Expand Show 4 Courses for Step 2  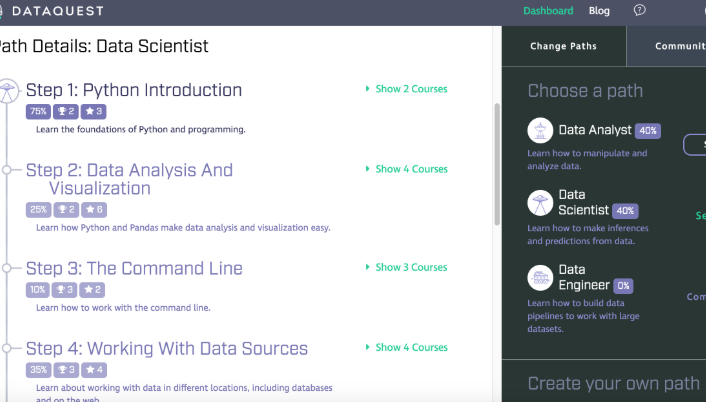tap(407, 169)
